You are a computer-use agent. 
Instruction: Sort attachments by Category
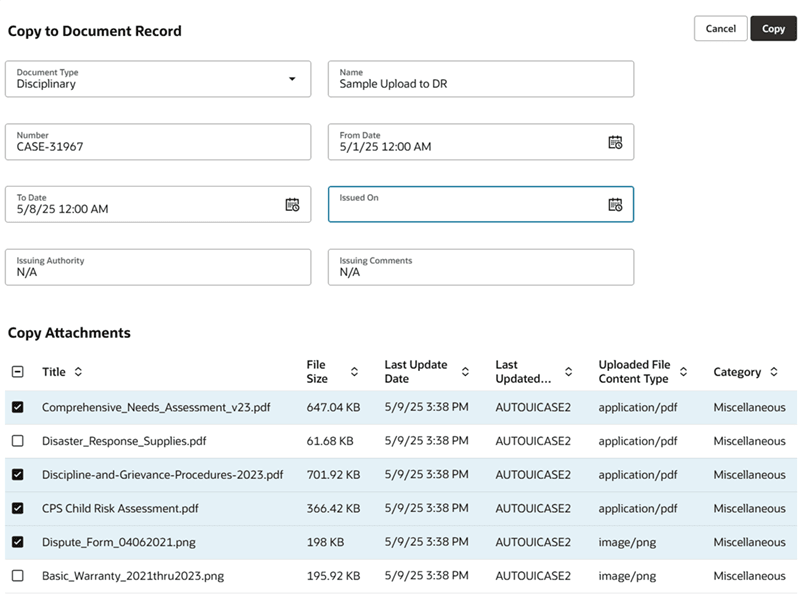(769, 371)
